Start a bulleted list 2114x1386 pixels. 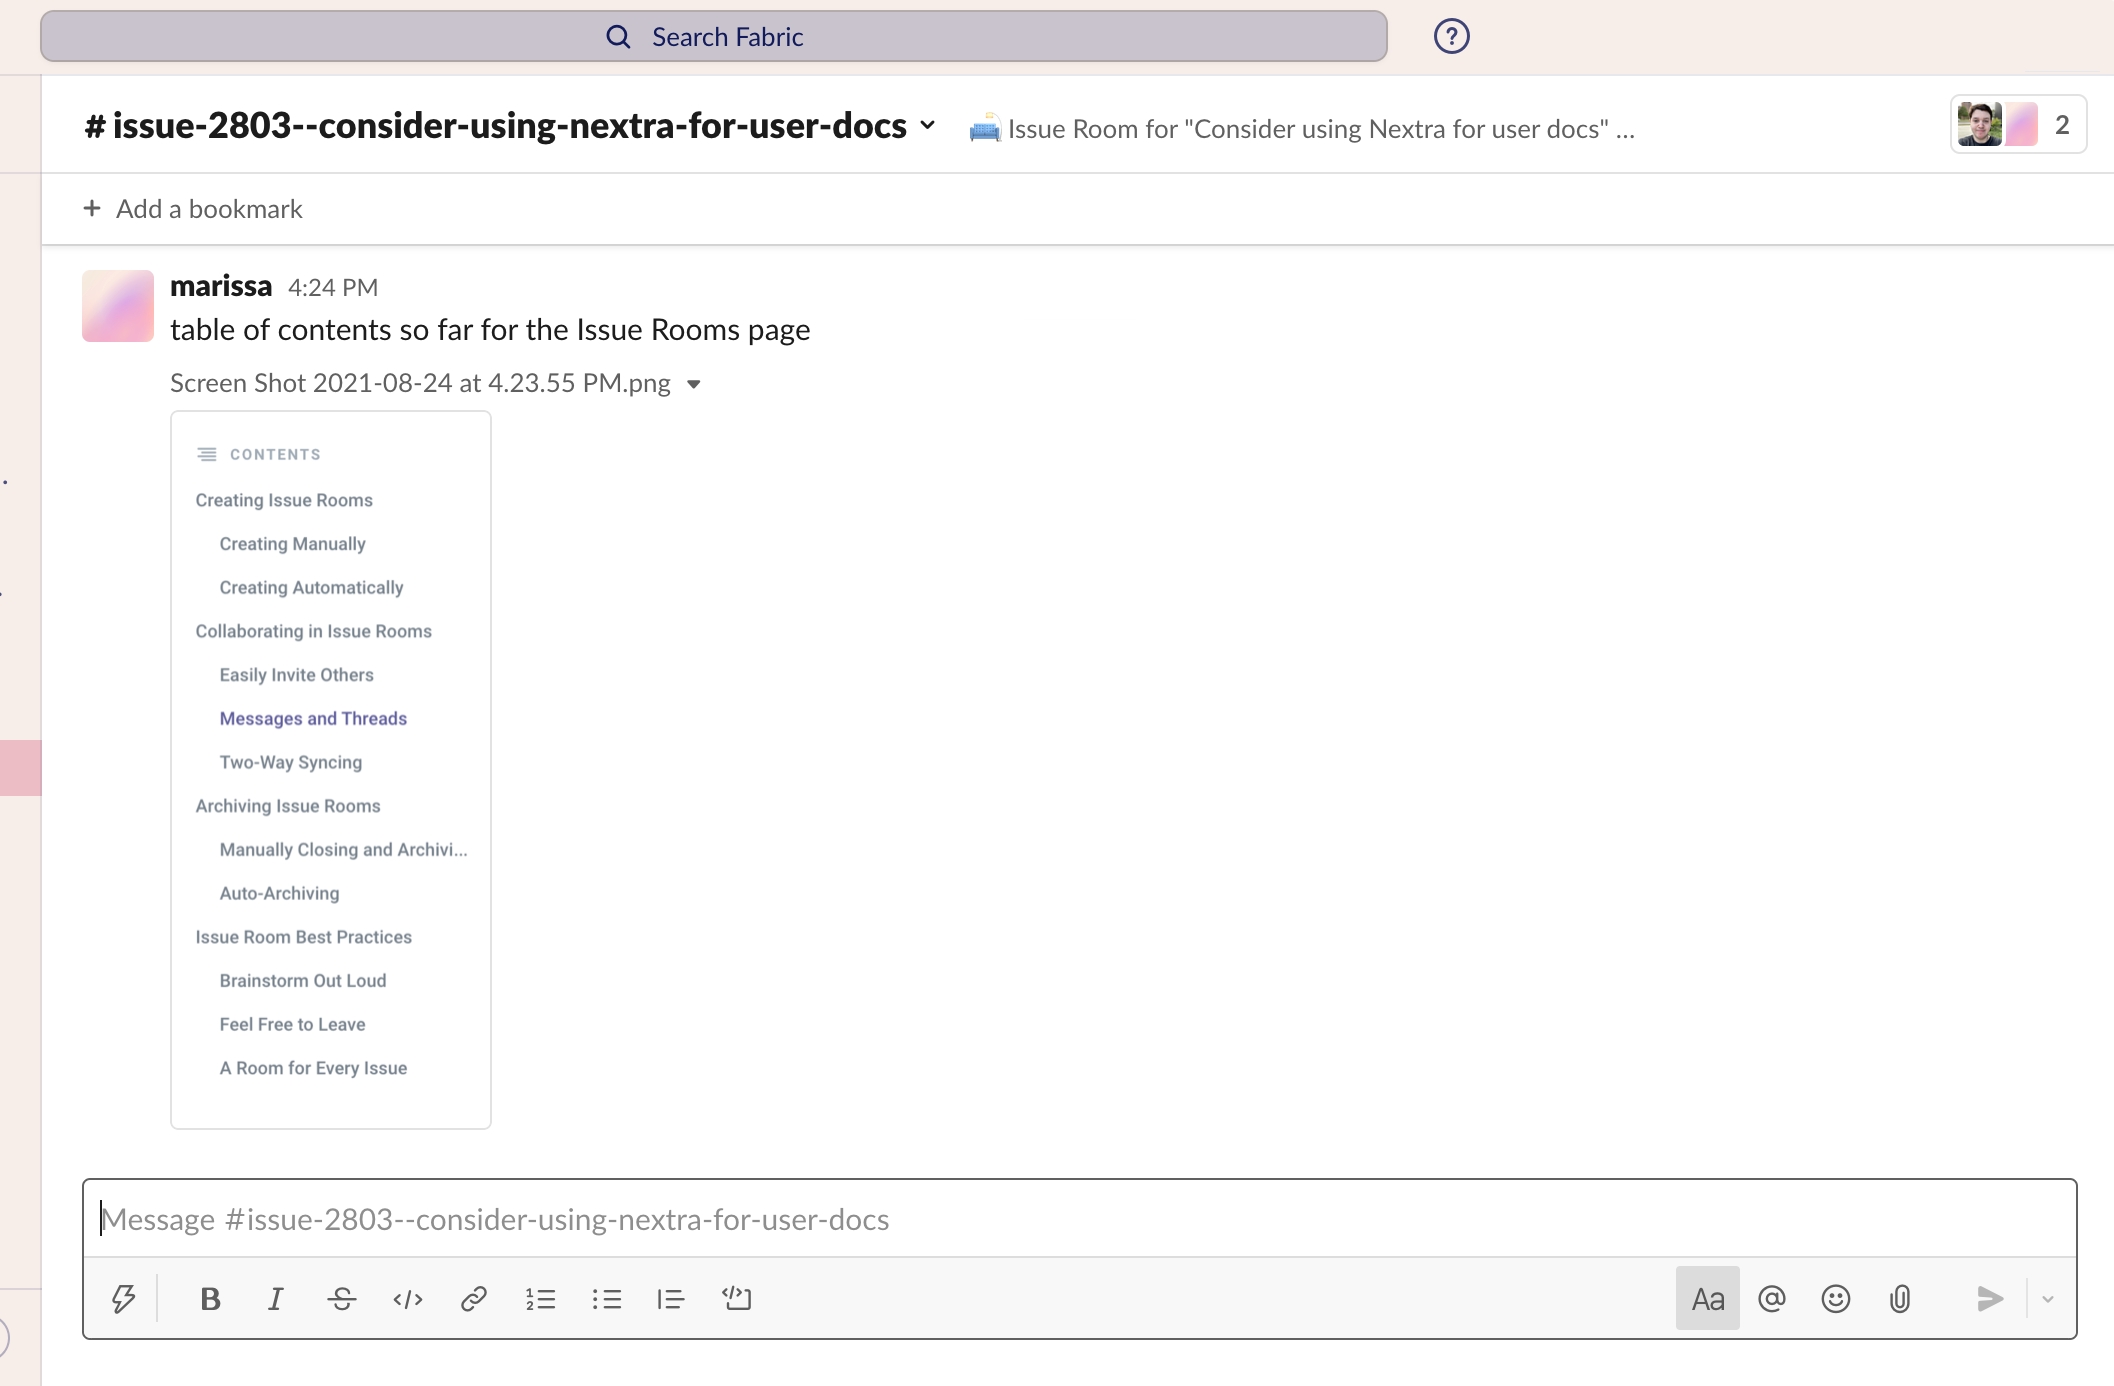(x=606, y=1299)
